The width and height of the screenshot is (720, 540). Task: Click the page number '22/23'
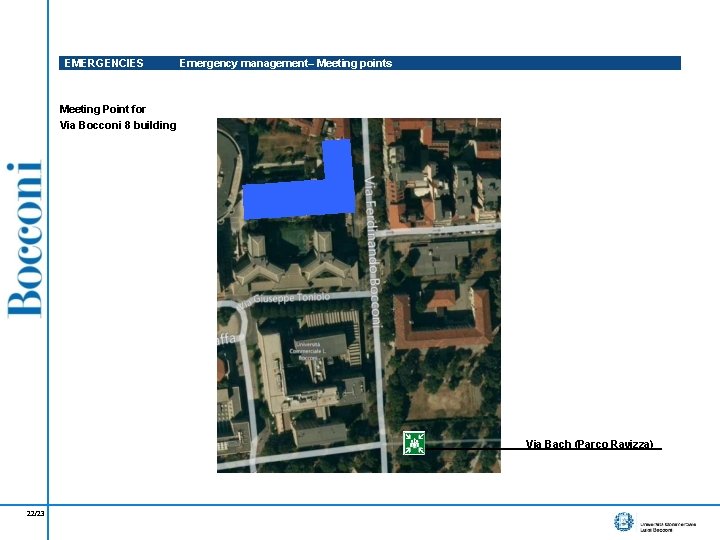click(x=35, y=513)
